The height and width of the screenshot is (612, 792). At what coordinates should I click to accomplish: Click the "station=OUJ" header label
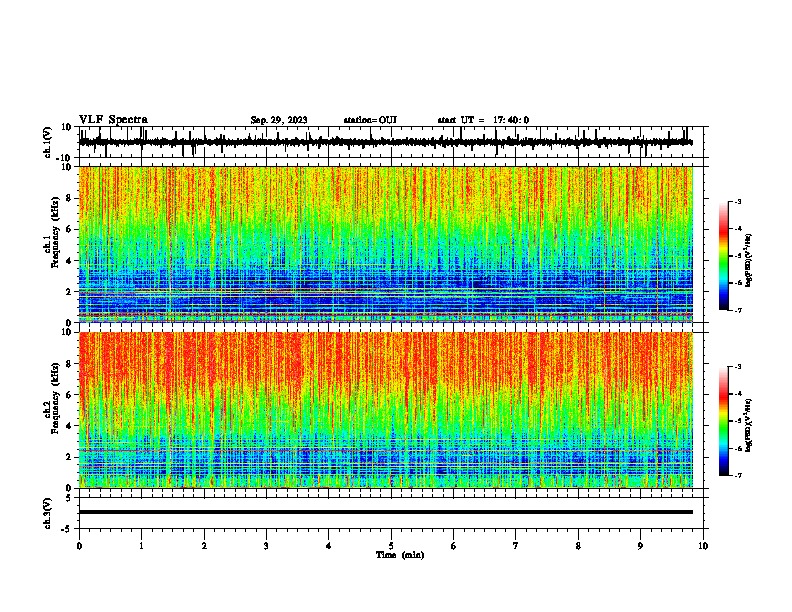coord(370,120)
